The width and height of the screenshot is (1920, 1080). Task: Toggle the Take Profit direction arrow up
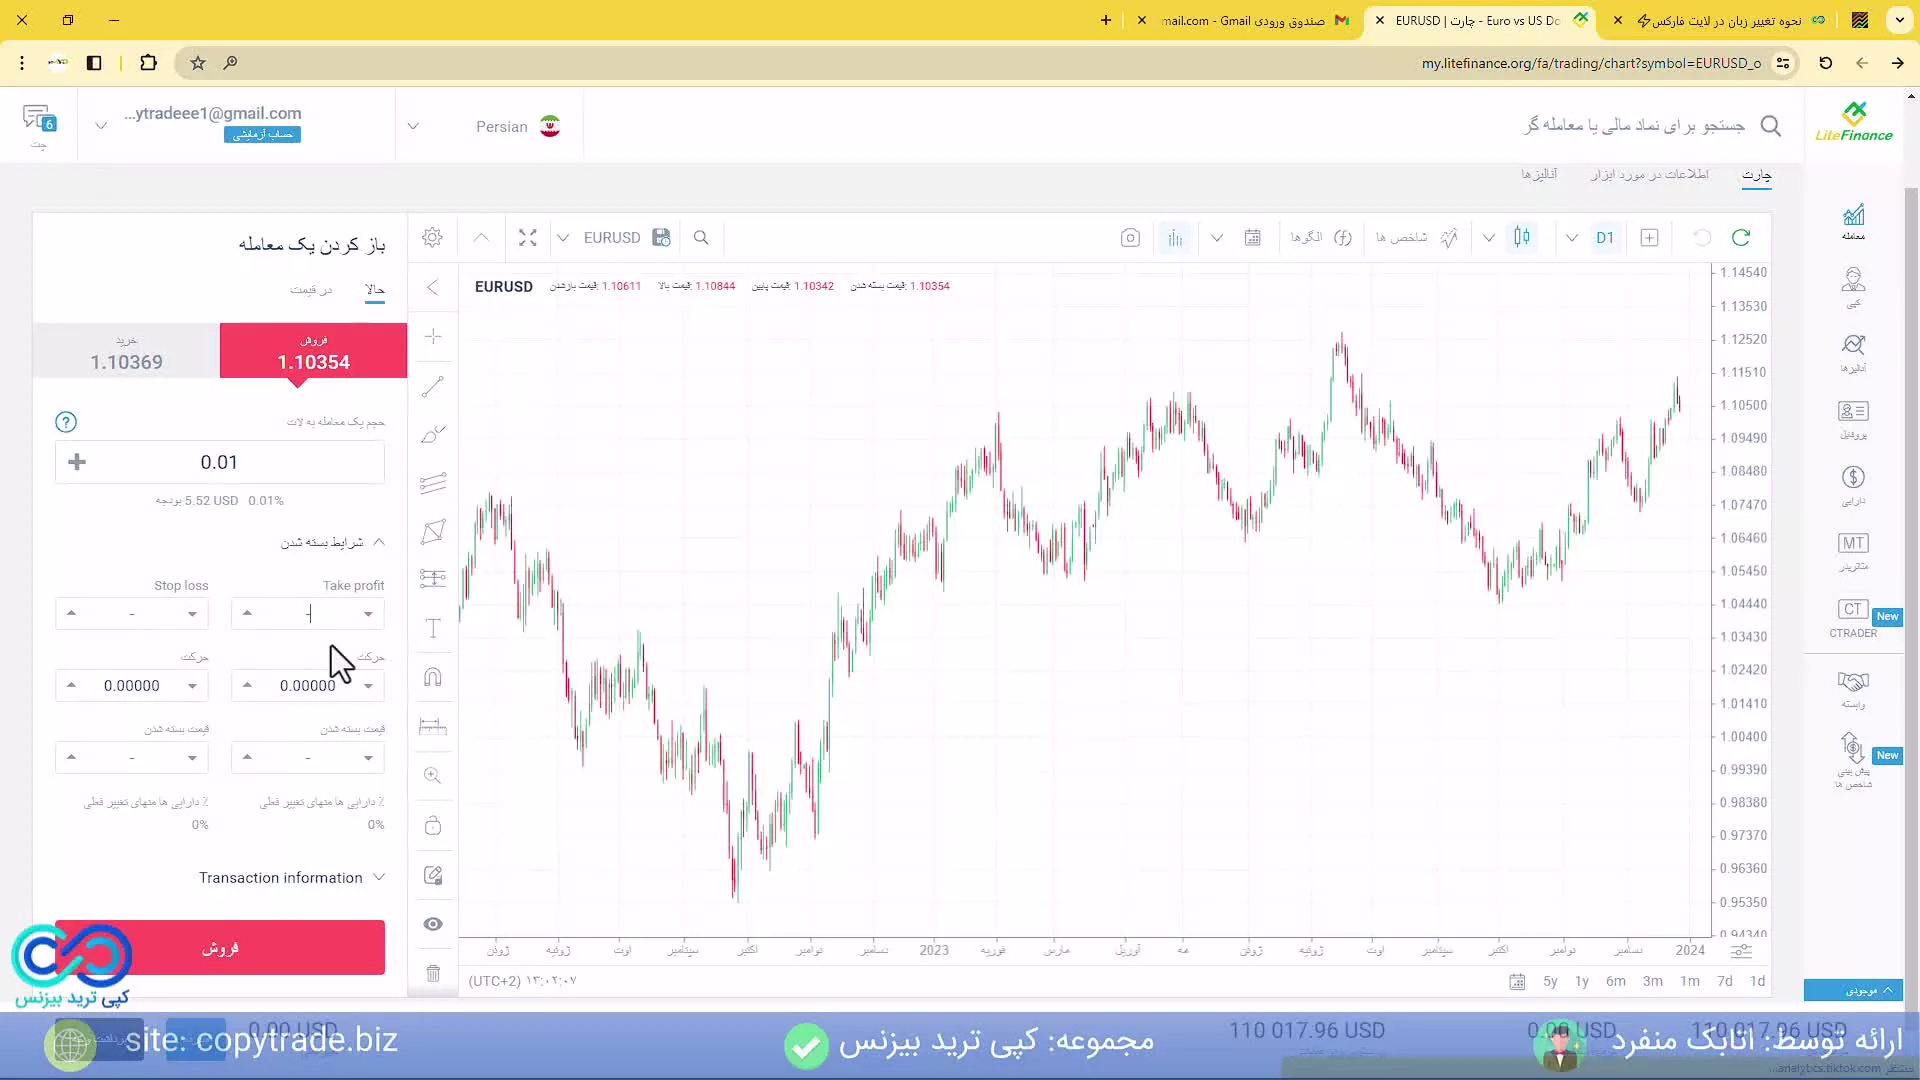pyautogui.click(x=248, y=613)
